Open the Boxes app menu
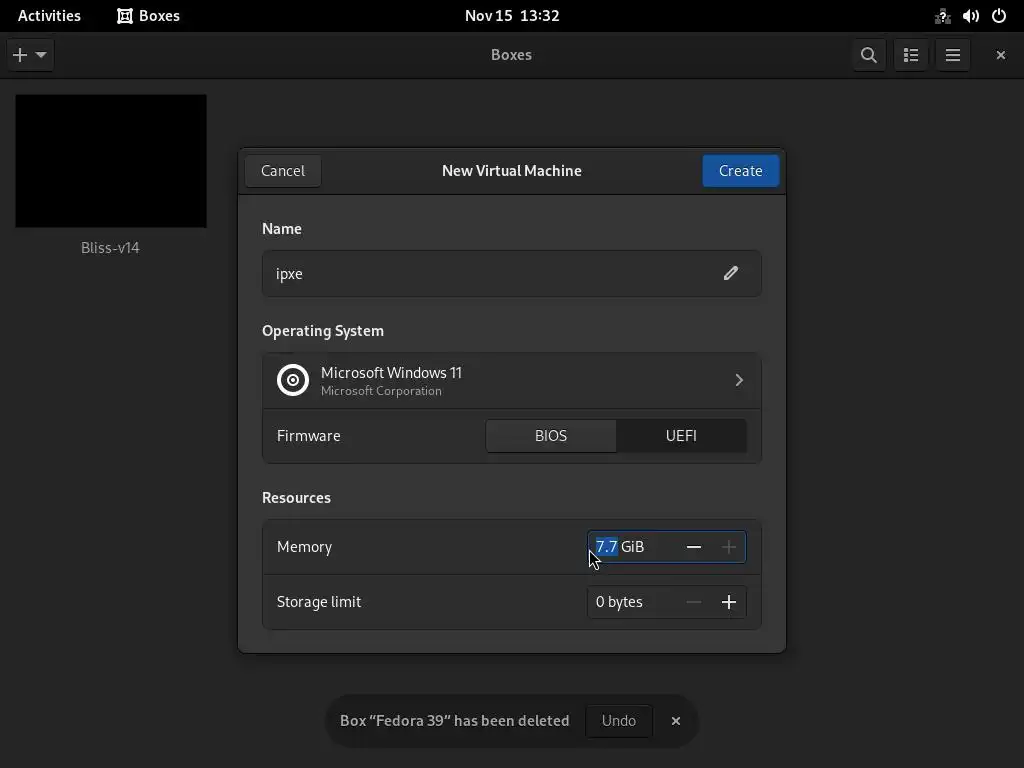This screenshot has width=1024, height=768. (149, 16)
